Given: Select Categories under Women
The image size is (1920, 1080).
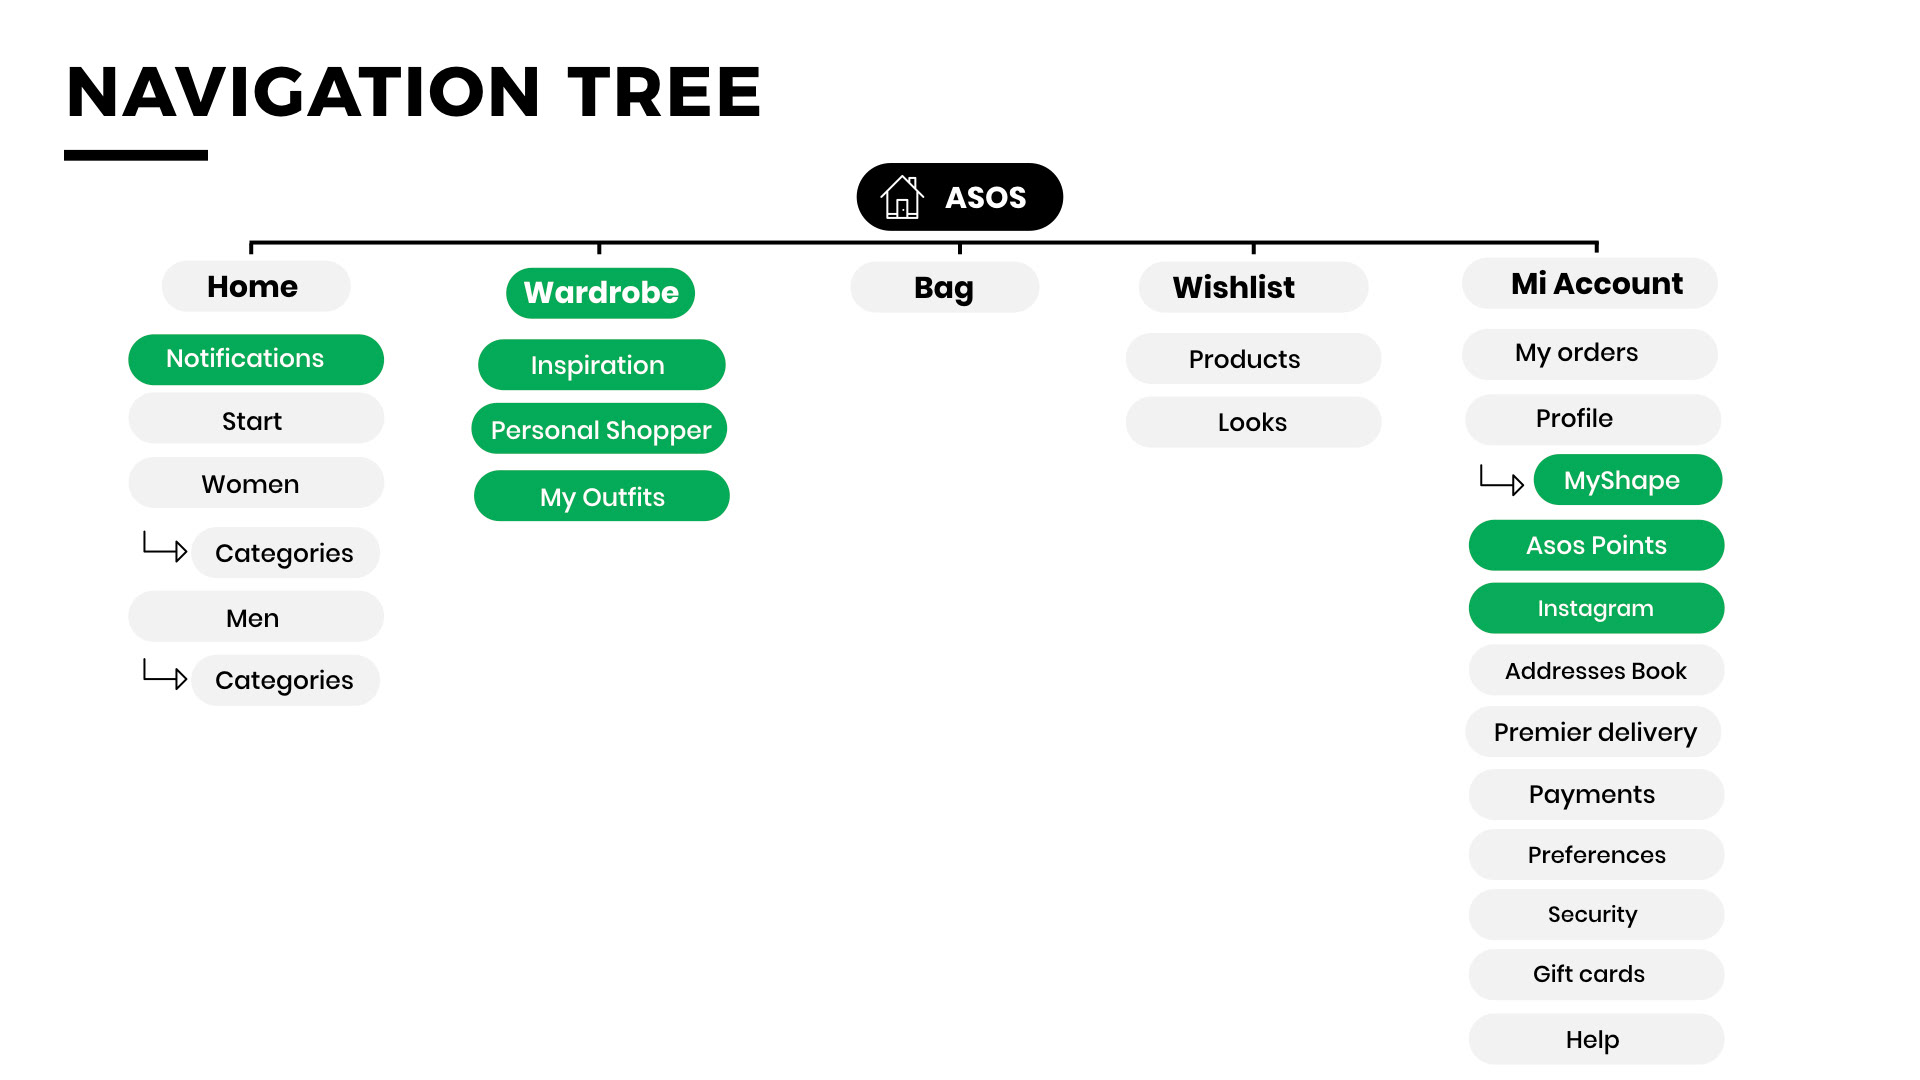Looking at the screenshot, I should click(x=285, y=553).
